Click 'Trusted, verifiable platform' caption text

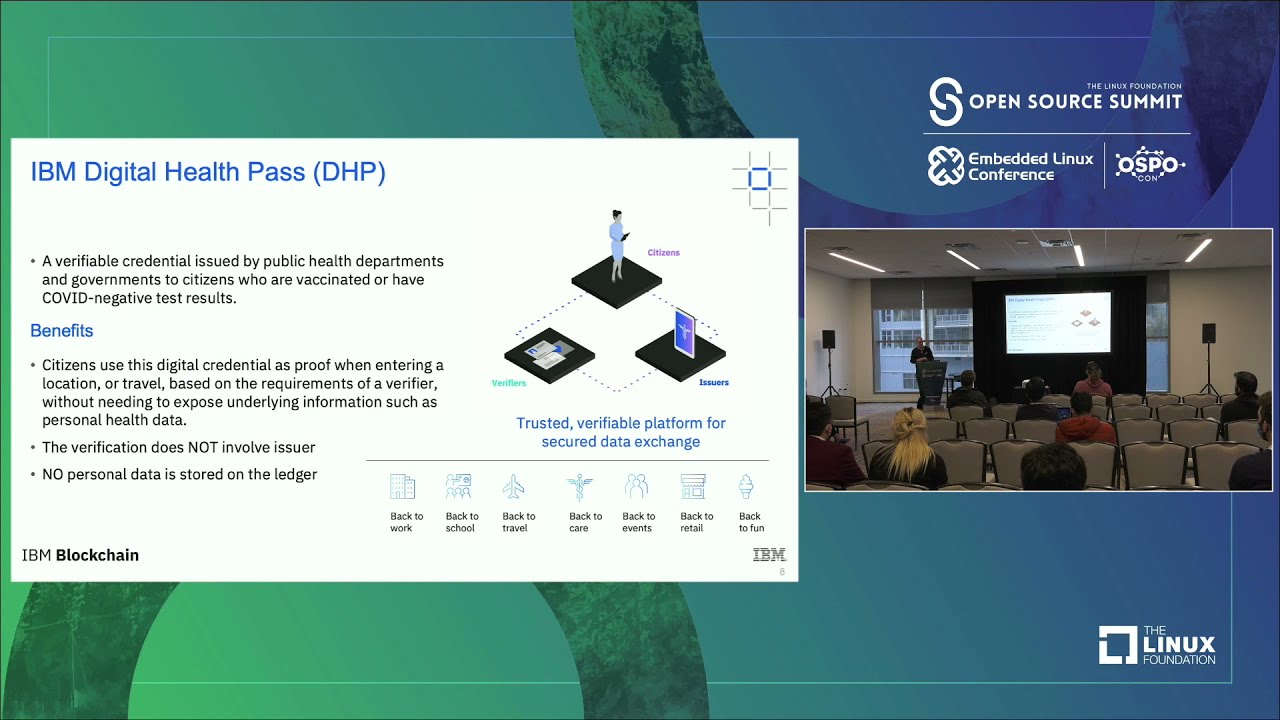pos(621,432)
